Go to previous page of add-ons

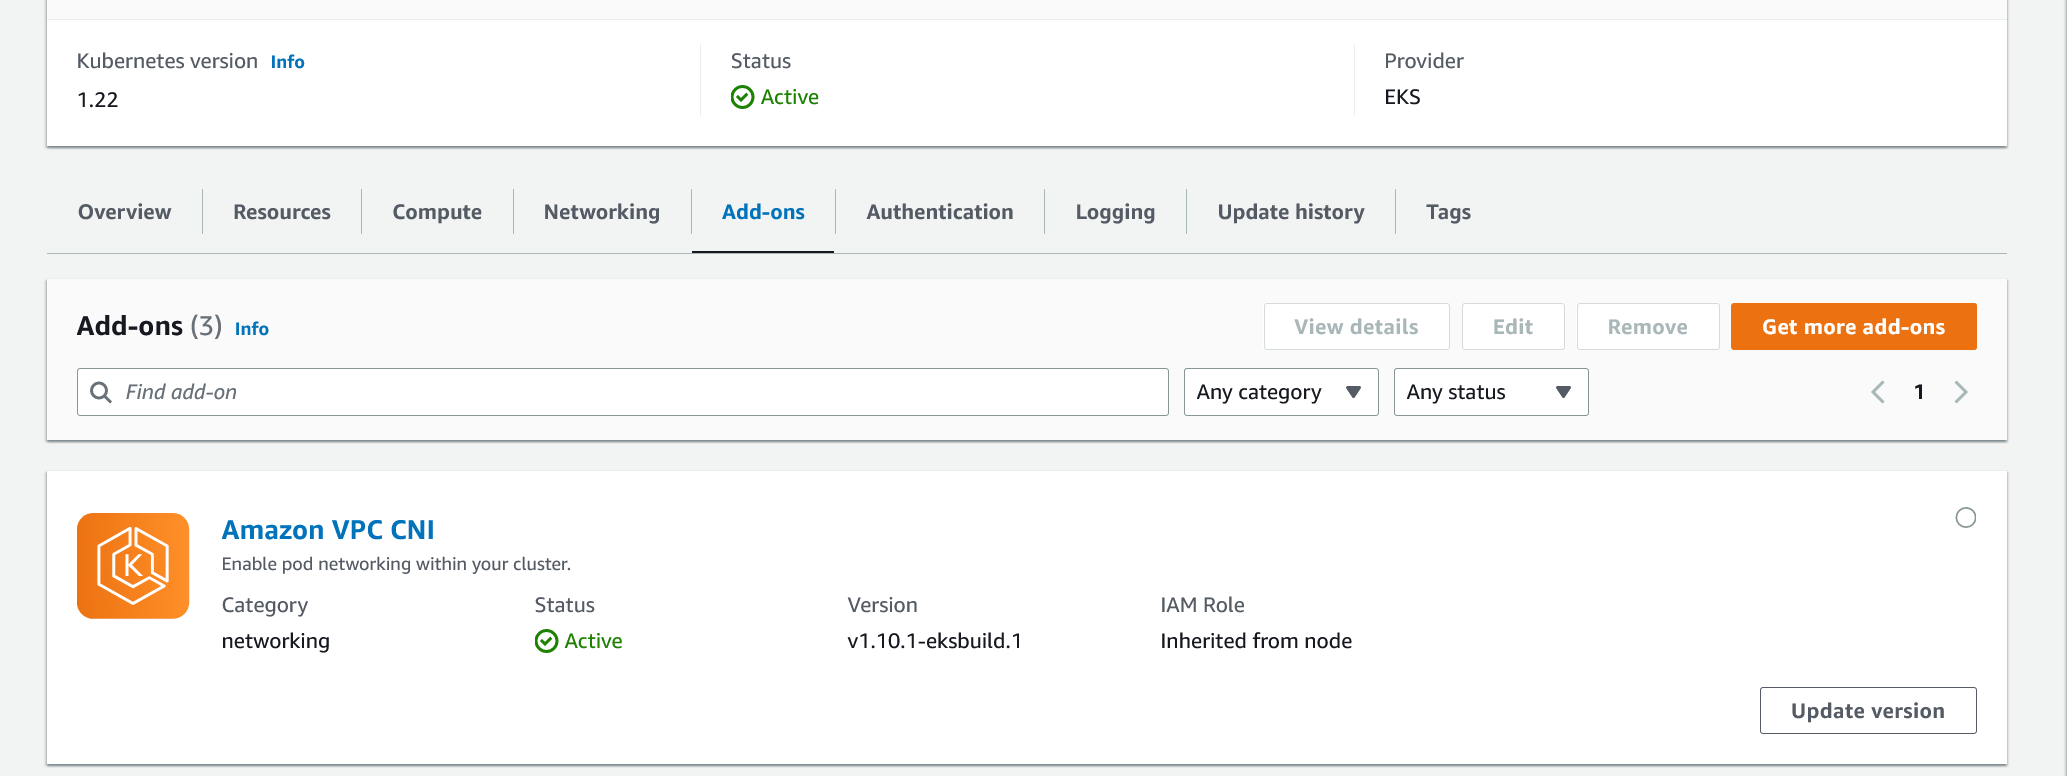1878,392
